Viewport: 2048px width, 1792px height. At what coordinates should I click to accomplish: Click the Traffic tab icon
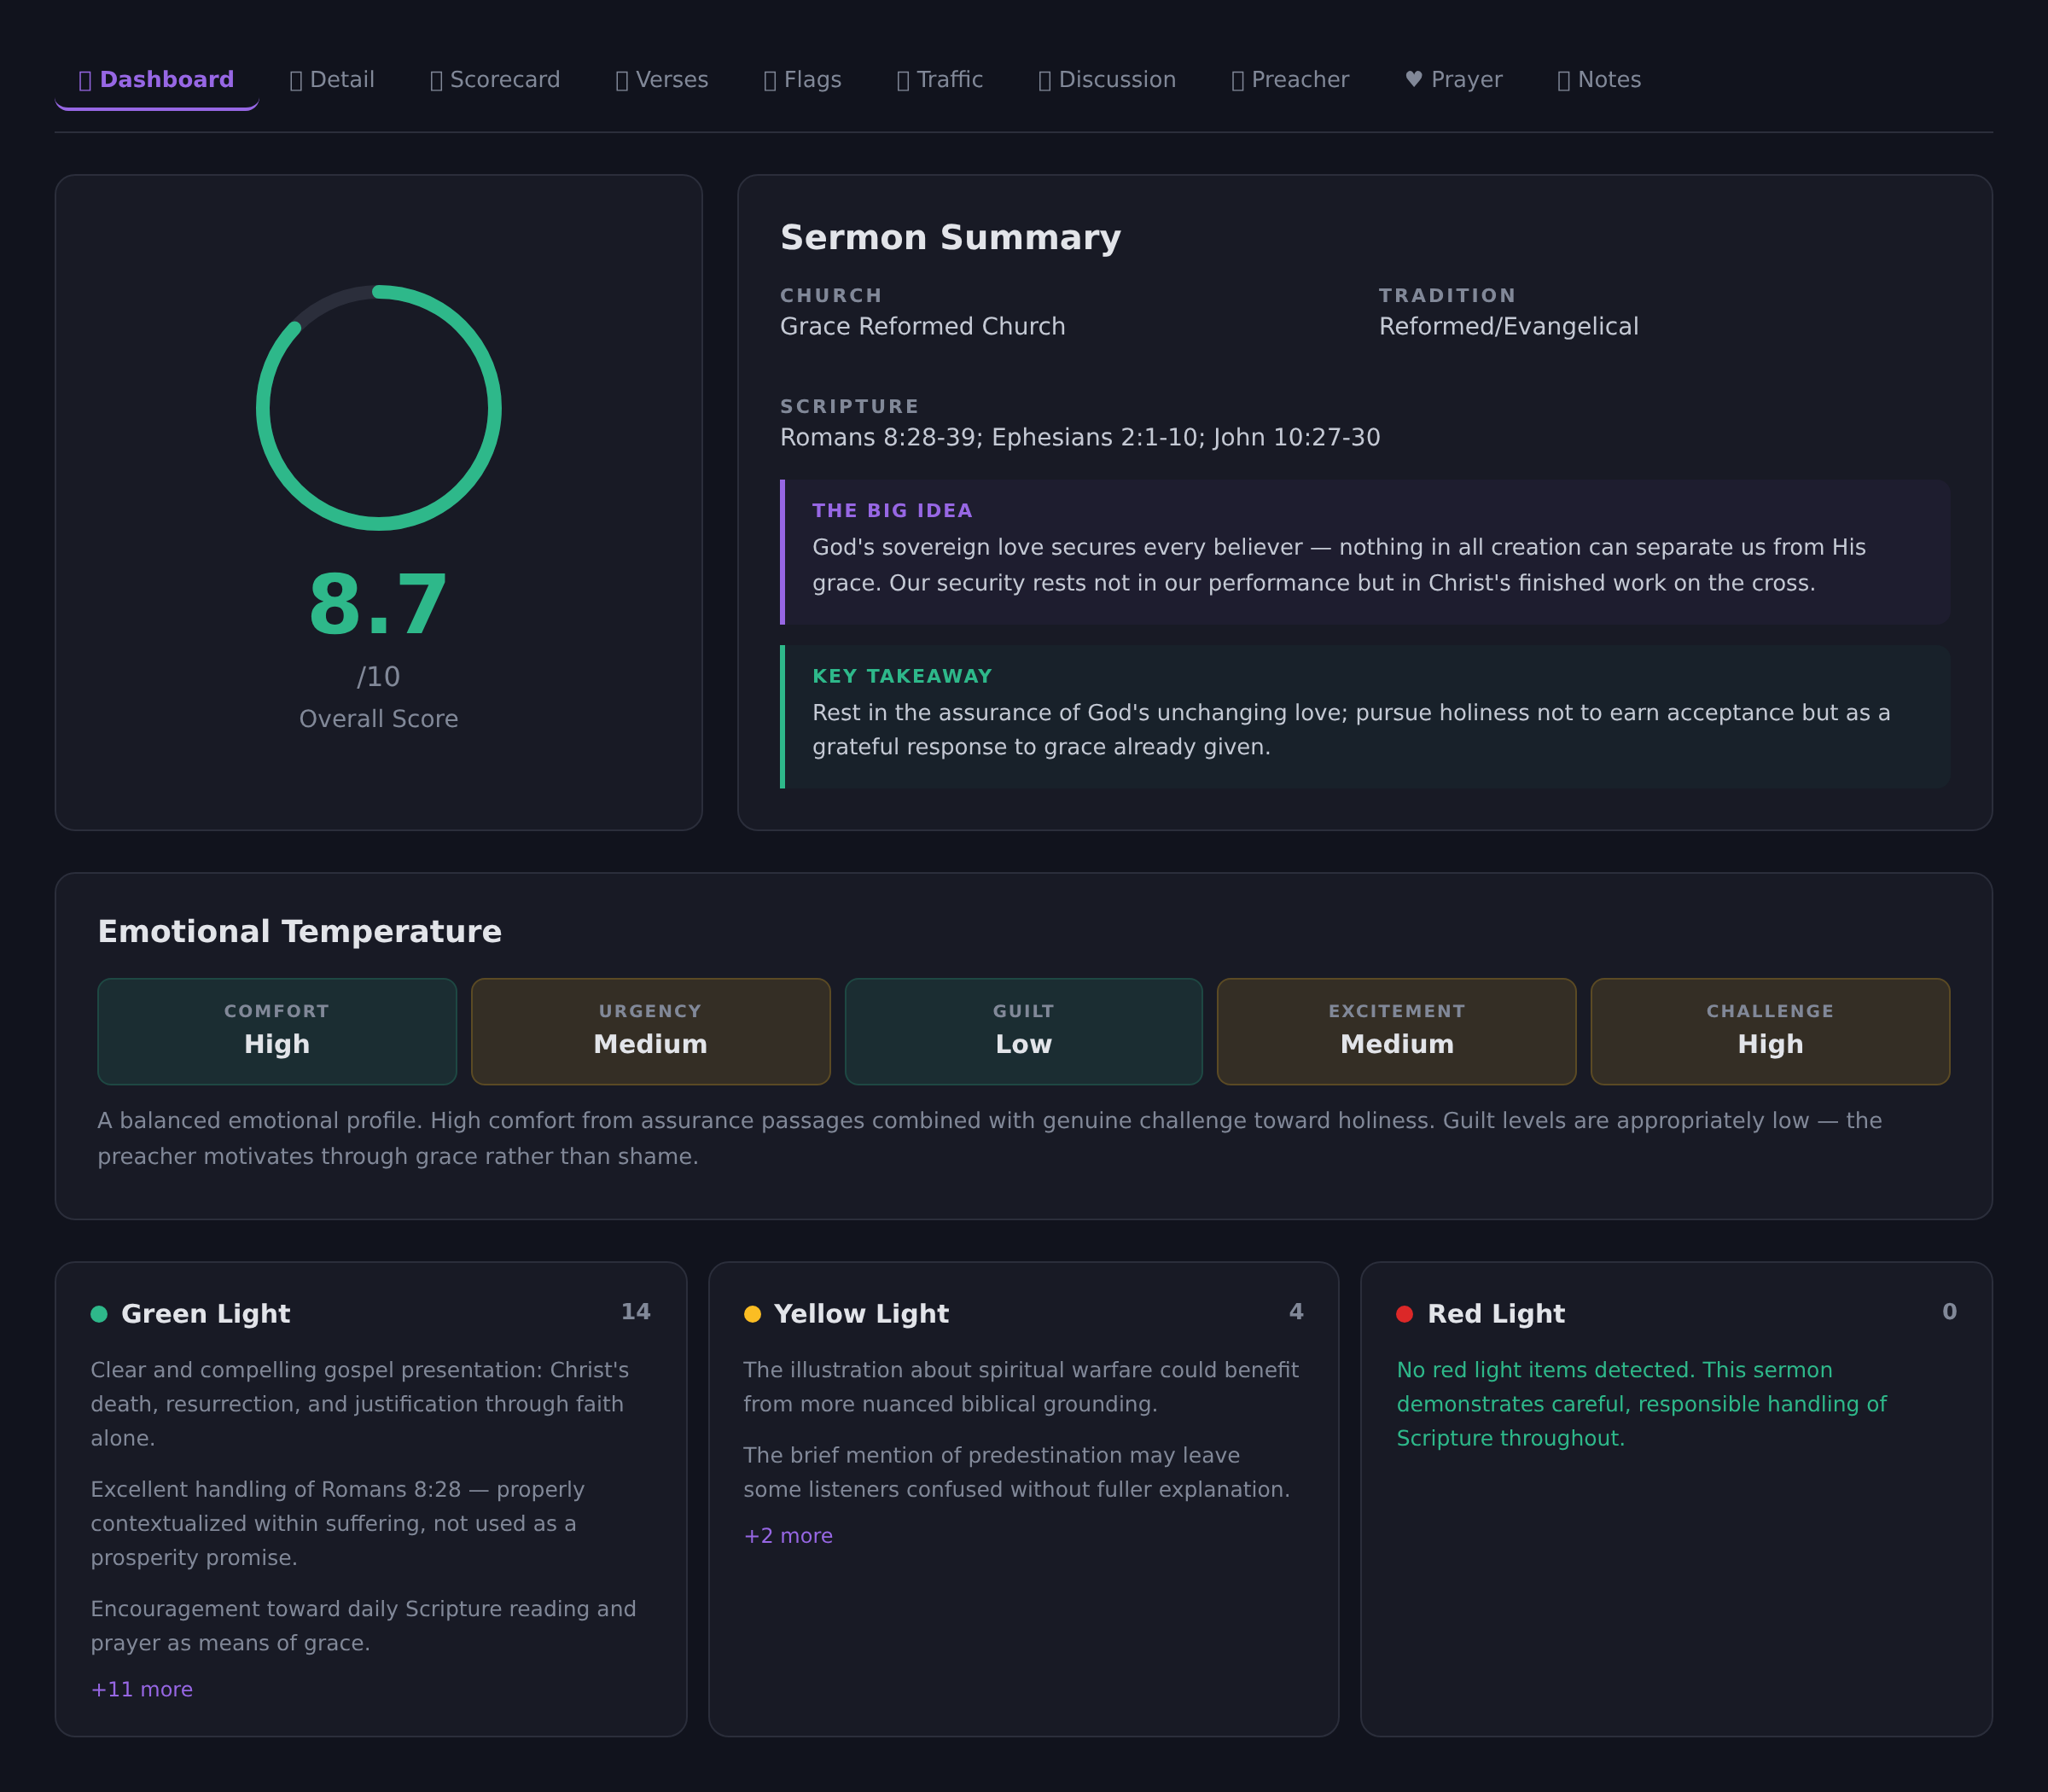[x=903, y=80]
